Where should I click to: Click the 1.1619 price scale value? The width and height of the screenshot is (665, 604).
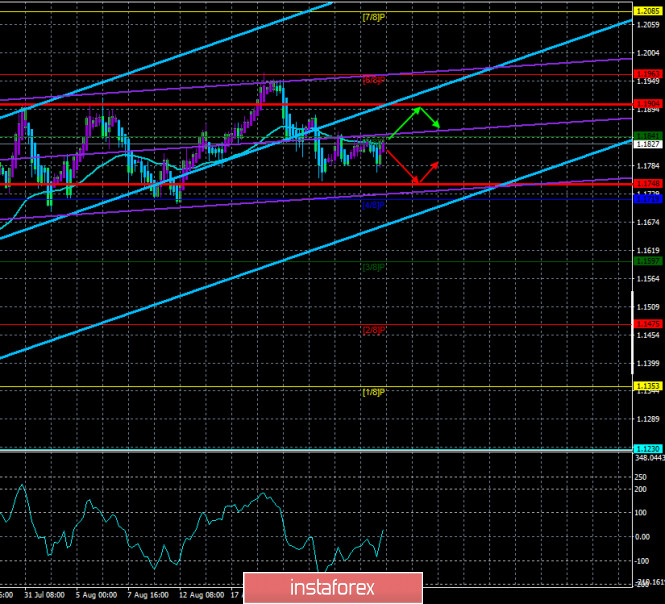(648, 251)
